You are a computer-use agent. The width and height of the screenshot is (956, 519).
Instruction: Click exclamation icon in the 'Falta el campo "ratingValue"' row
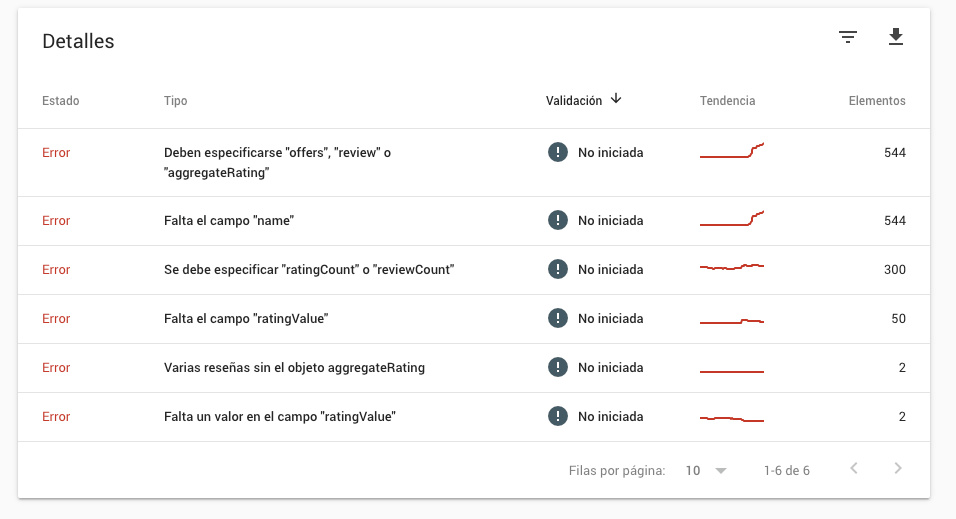click(557, 318)
